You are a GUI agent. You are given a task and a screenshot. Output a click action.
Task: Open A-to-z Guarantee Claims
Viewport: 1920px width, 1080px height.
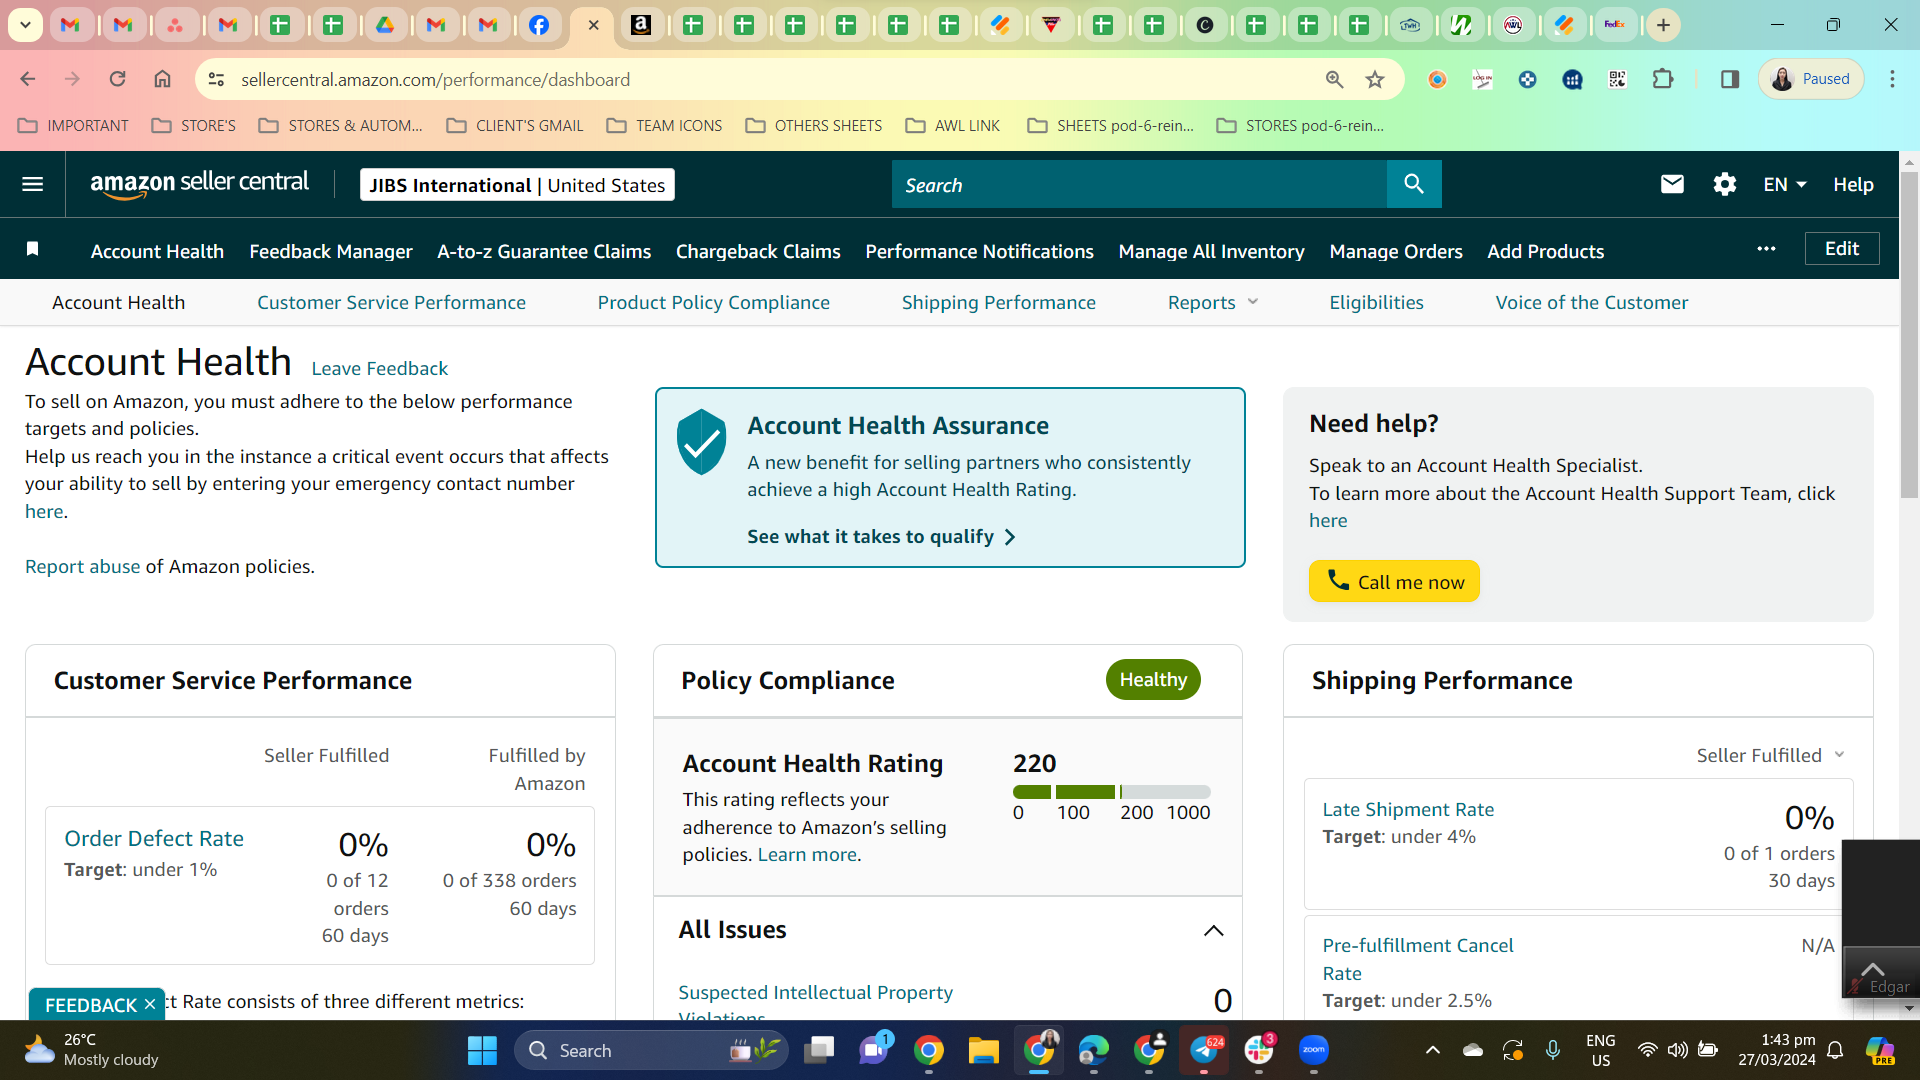[x=544, y=251]
